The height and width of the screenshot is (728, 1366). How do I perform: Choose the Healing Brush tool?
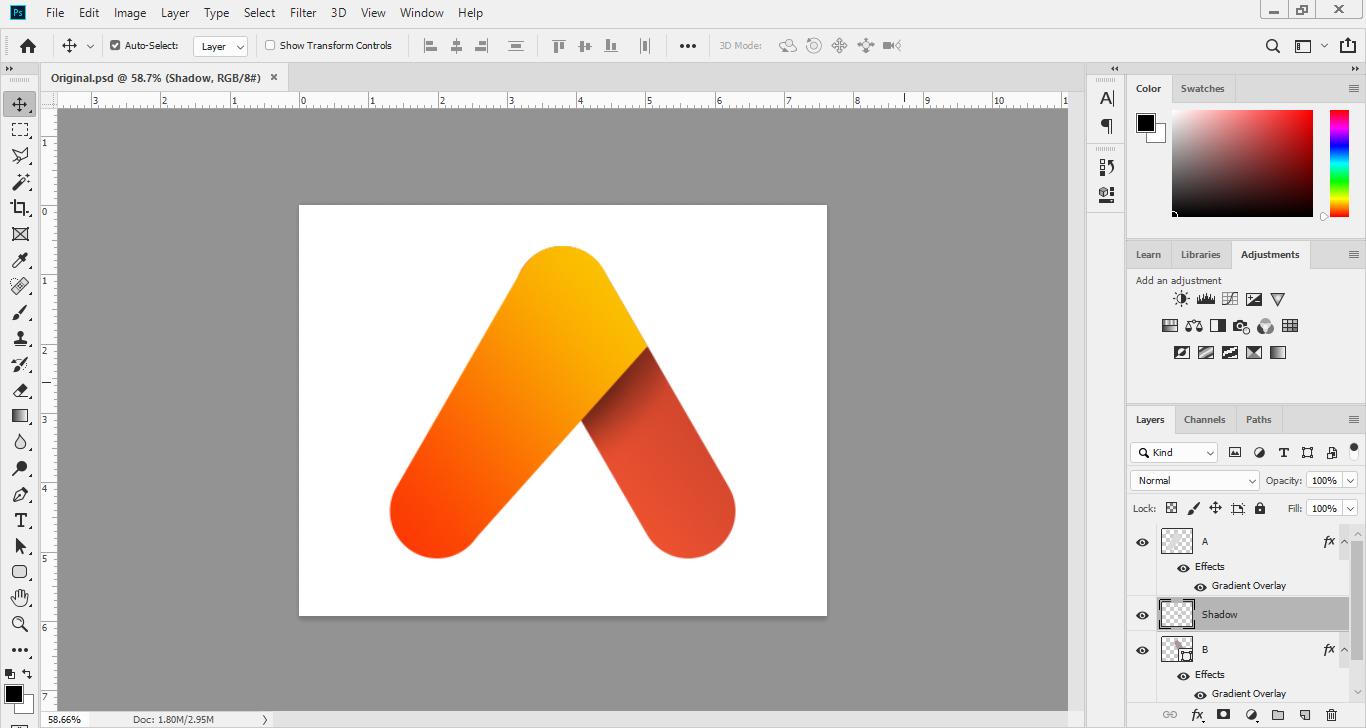(19, 286)
